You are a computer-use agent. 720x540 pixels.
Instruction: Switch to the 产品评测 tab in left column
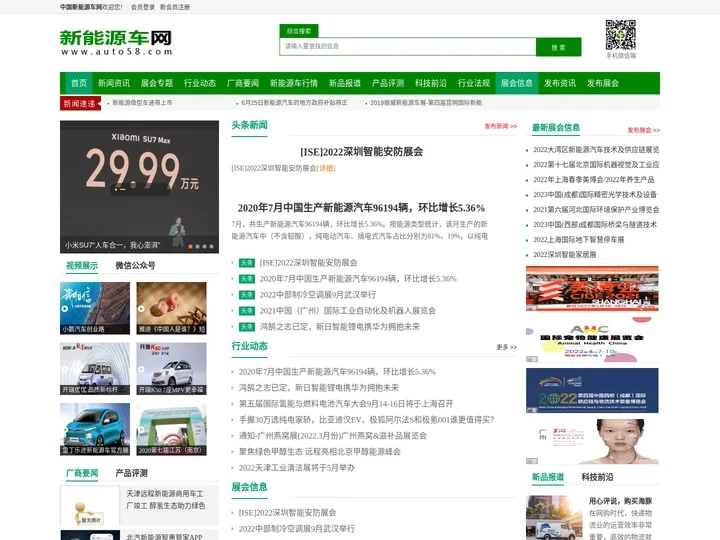[131, 473]
